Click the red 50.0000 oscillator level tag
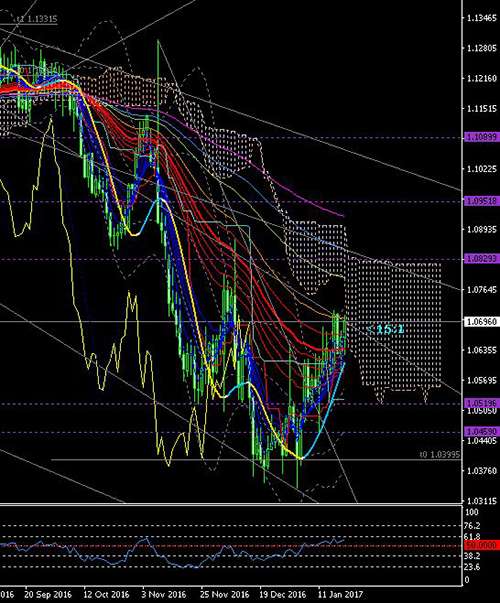The image size is (500, 603). click(482, 545)
